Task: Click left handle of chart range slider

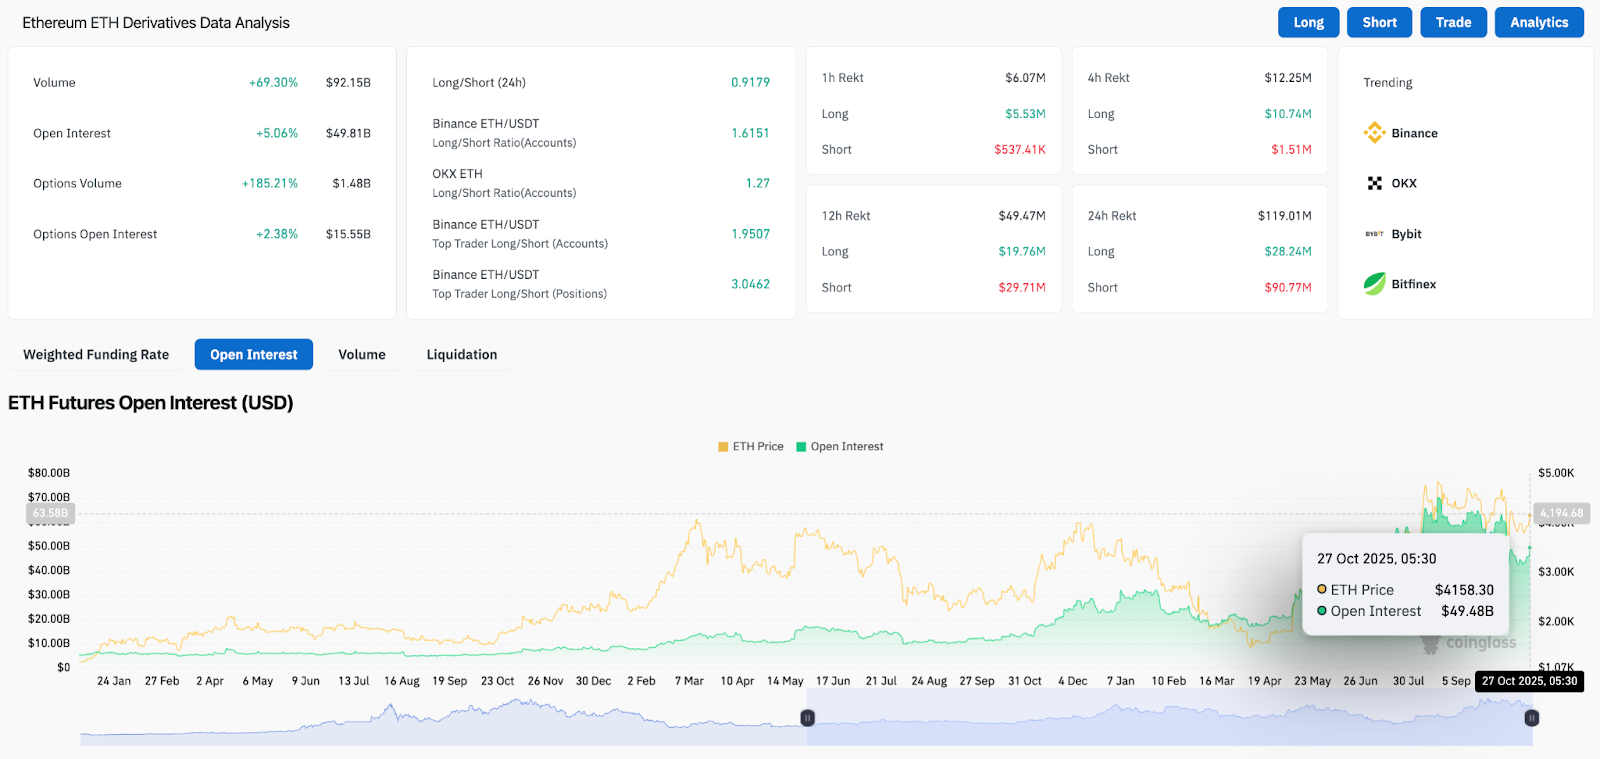Action: point(808,718)
